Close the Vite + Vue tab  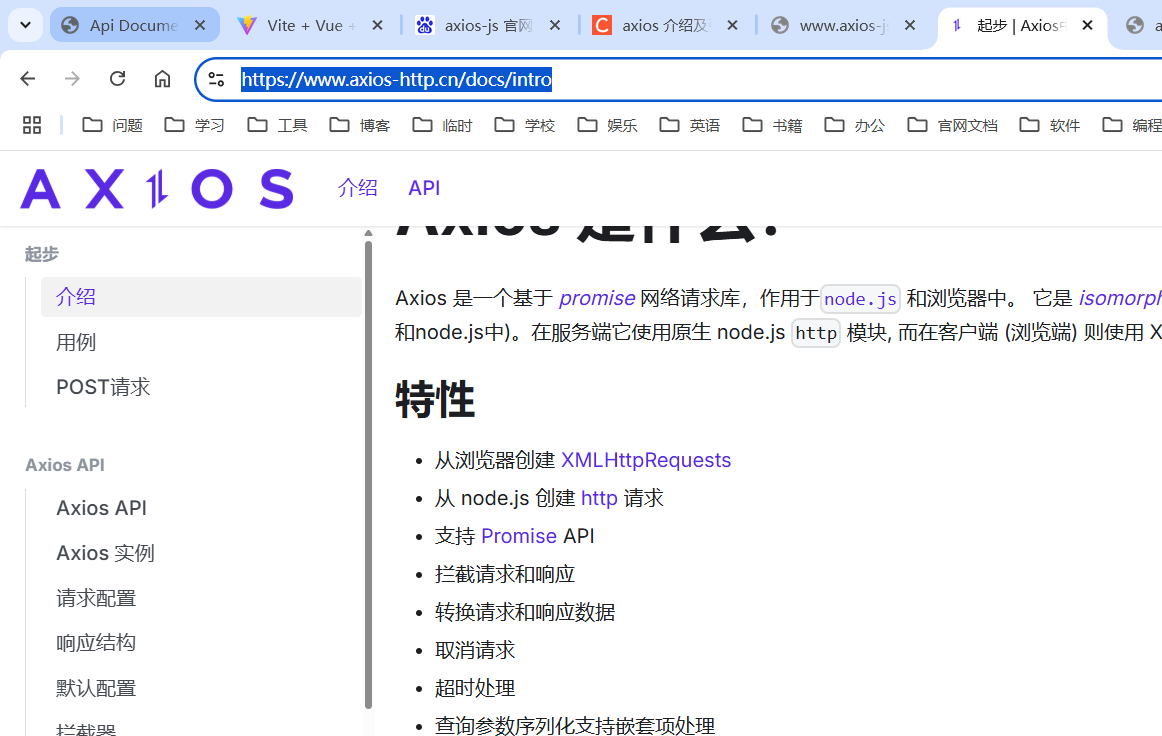377,25
